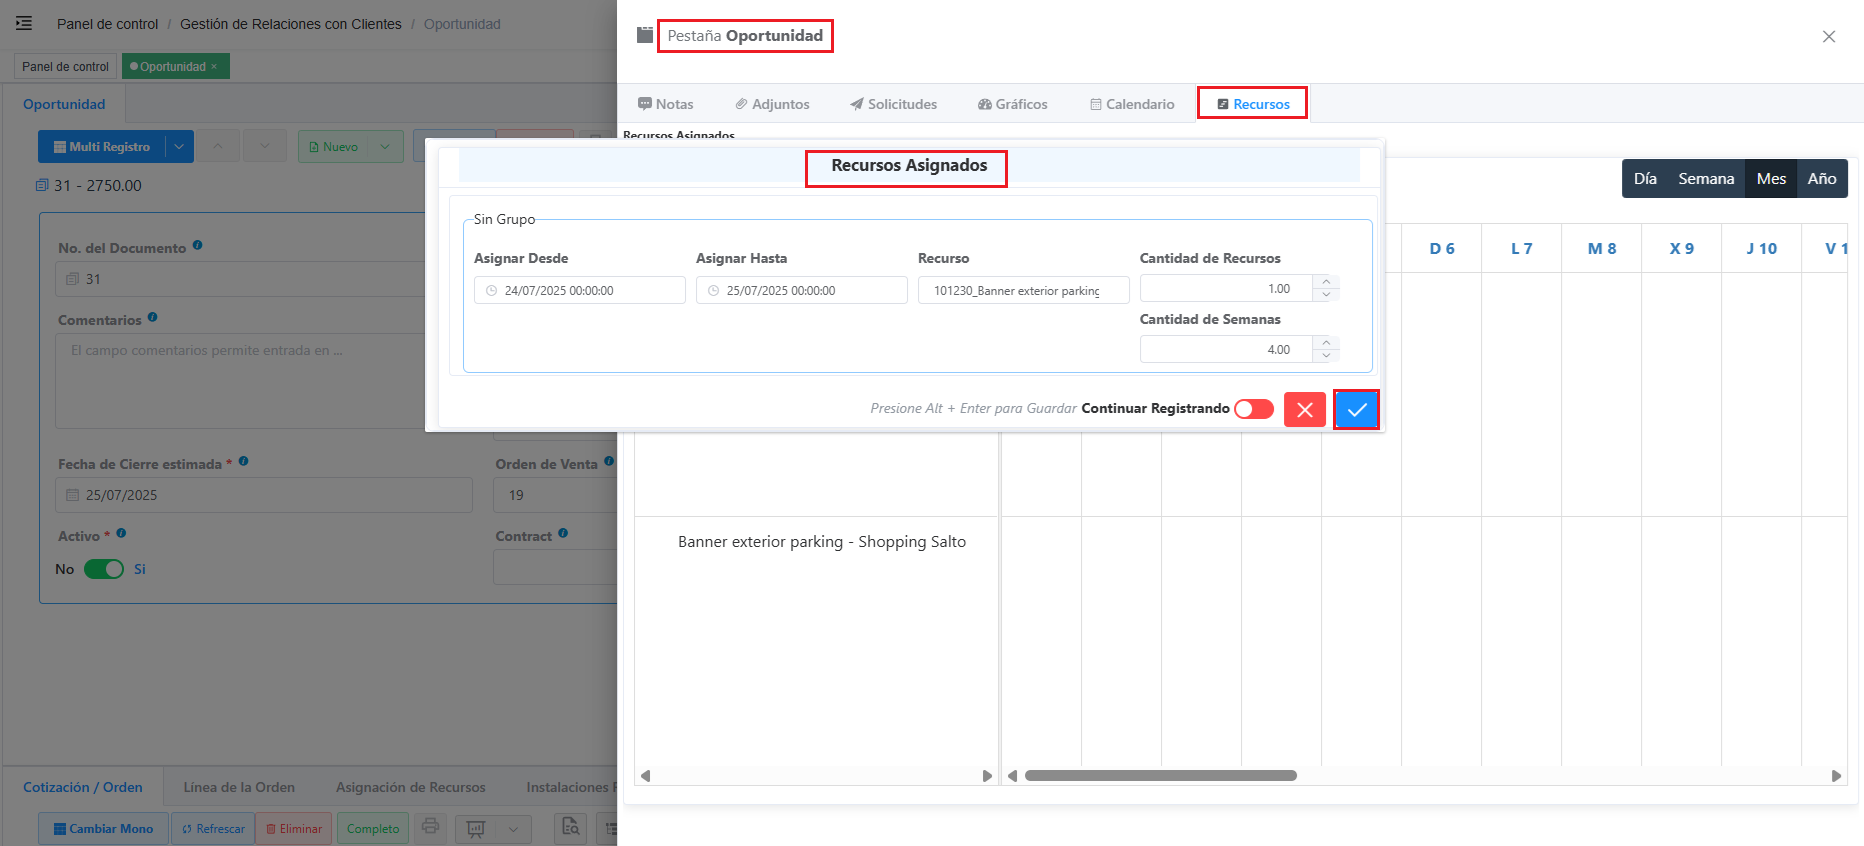
Task: Click the info icon beside Comentarios
Action: point(153,317)
